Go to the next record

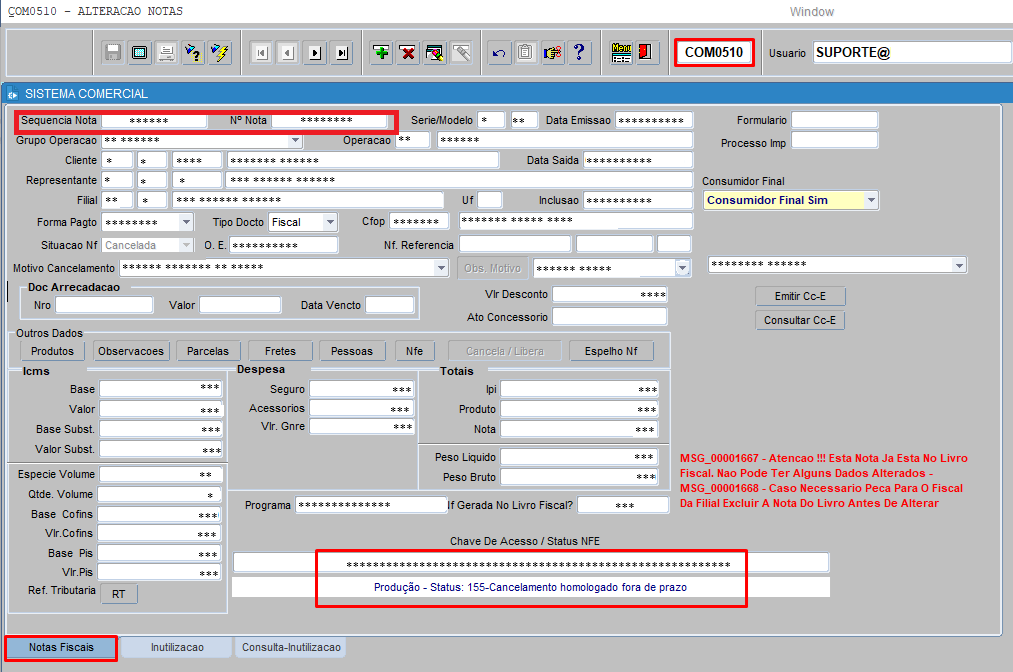(315, 53)
